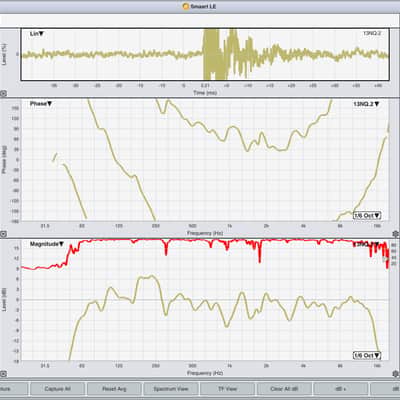
Task: Open the Lin scale dropdown in impulse plot
Action: point(37,34)
